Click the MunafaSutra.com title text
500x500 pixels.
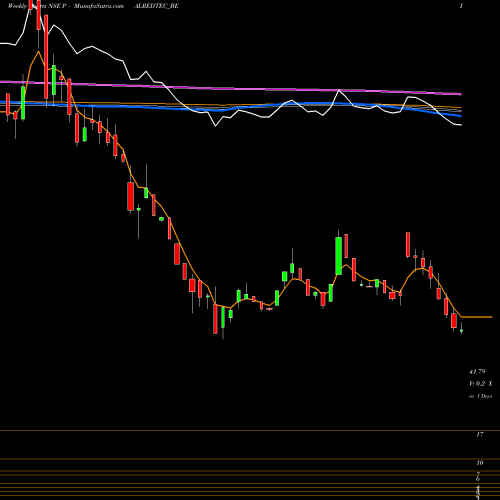pos(99,6)
